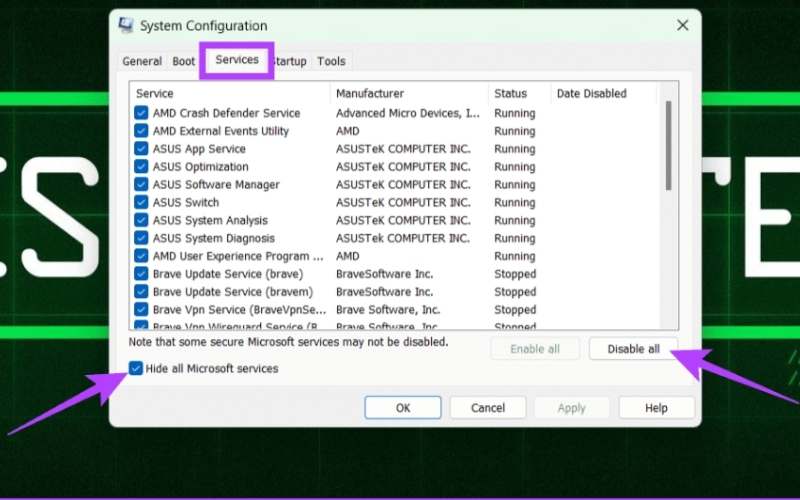800x500 pixels.
Task: Select ASUS App Service row text
Action: (199, 149)
